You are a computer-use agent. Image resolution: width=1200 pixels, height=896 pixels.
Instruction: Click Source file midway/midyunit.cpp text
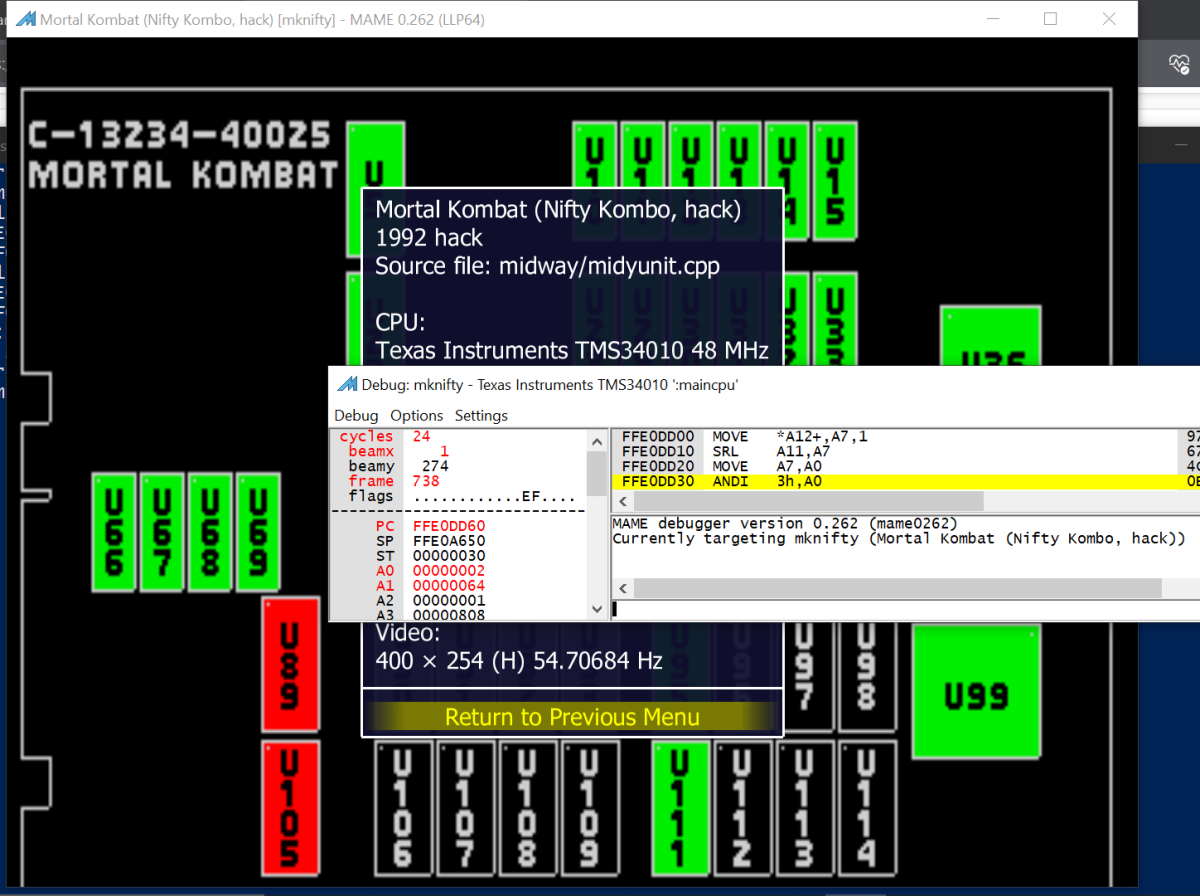coord(547,266)
